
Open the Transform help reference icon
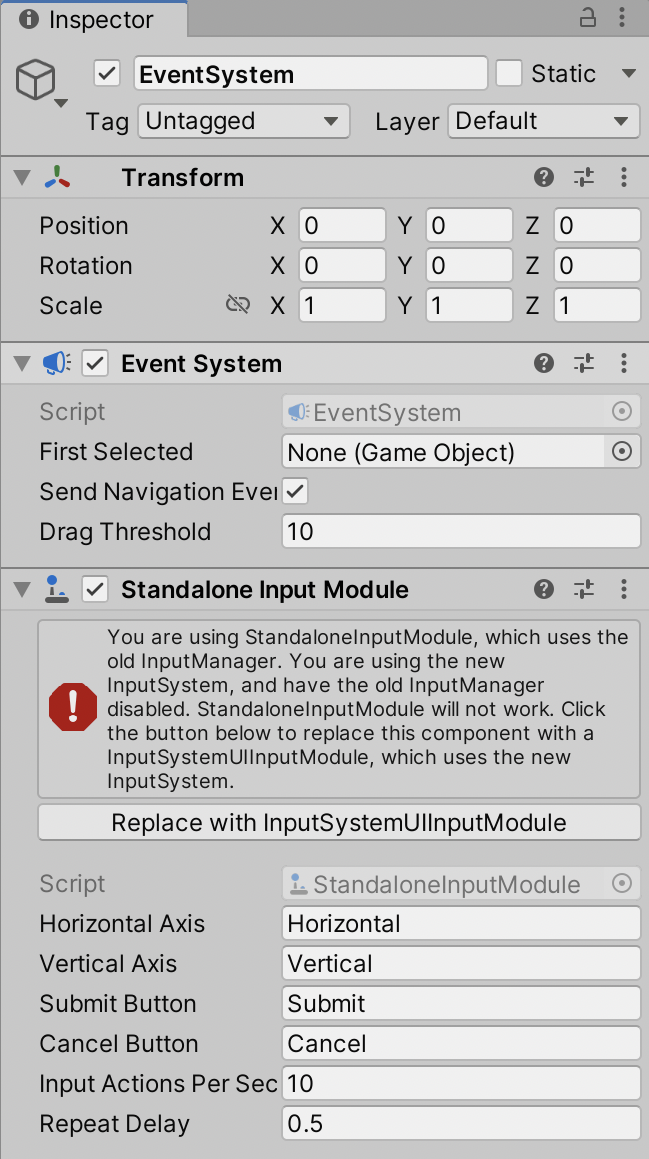coord(544,178)
